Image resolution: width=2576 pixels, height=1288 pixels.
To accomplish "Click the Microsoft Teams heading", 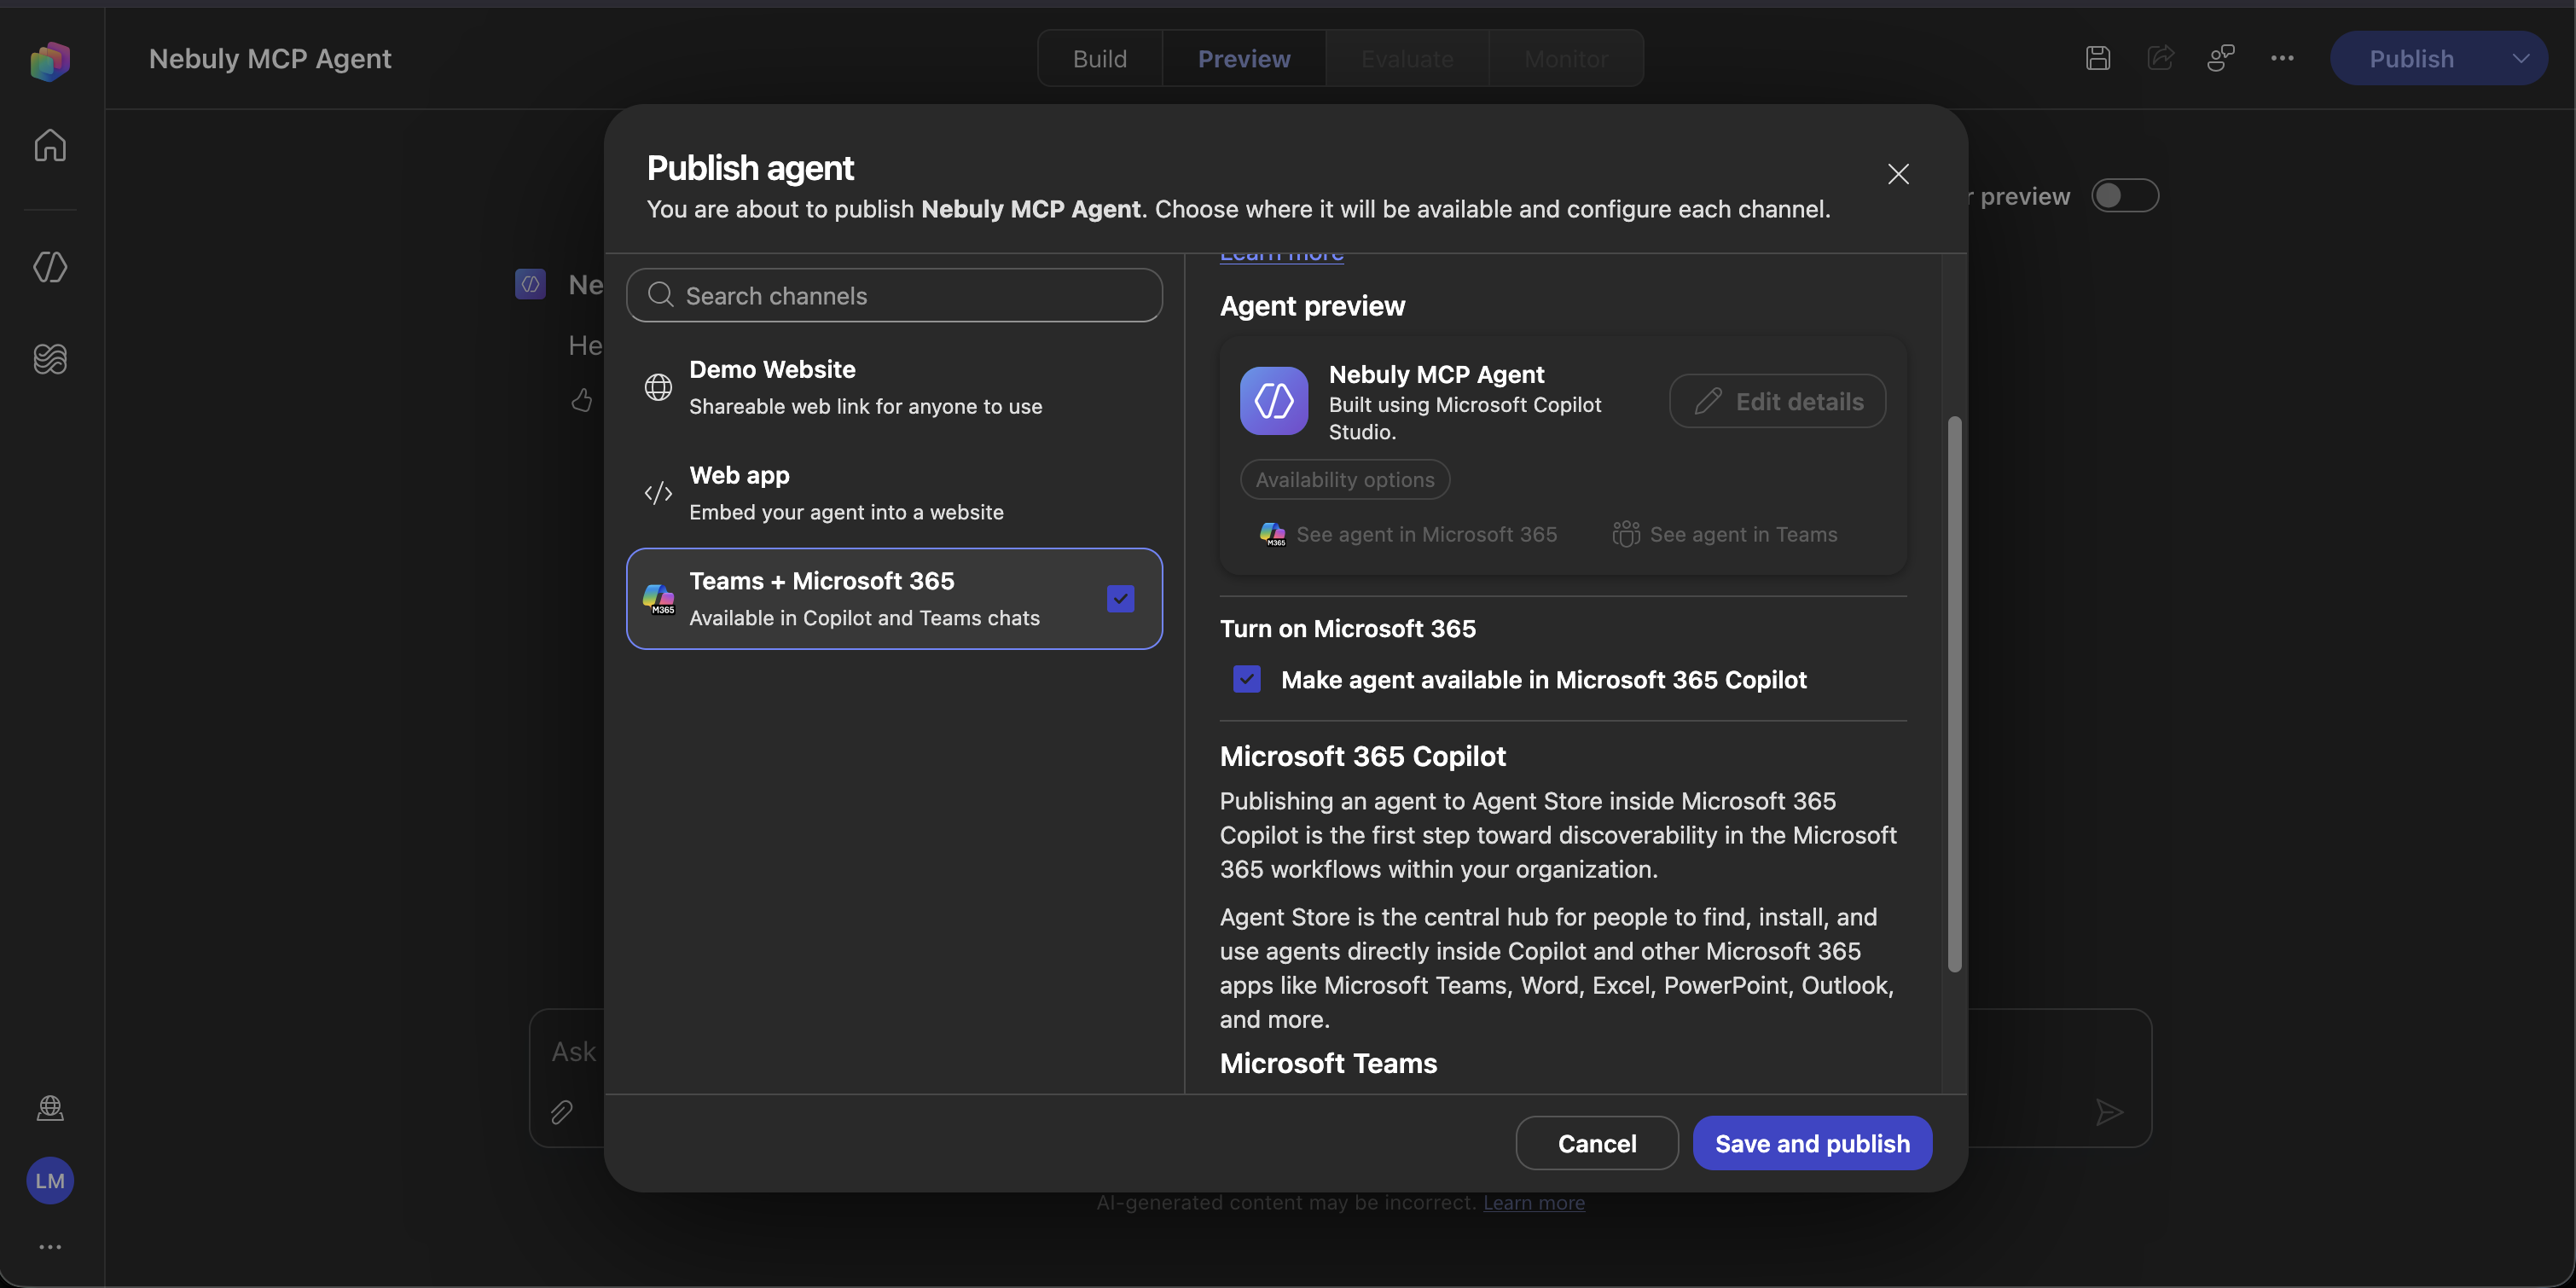I will coord(1328,1063).
